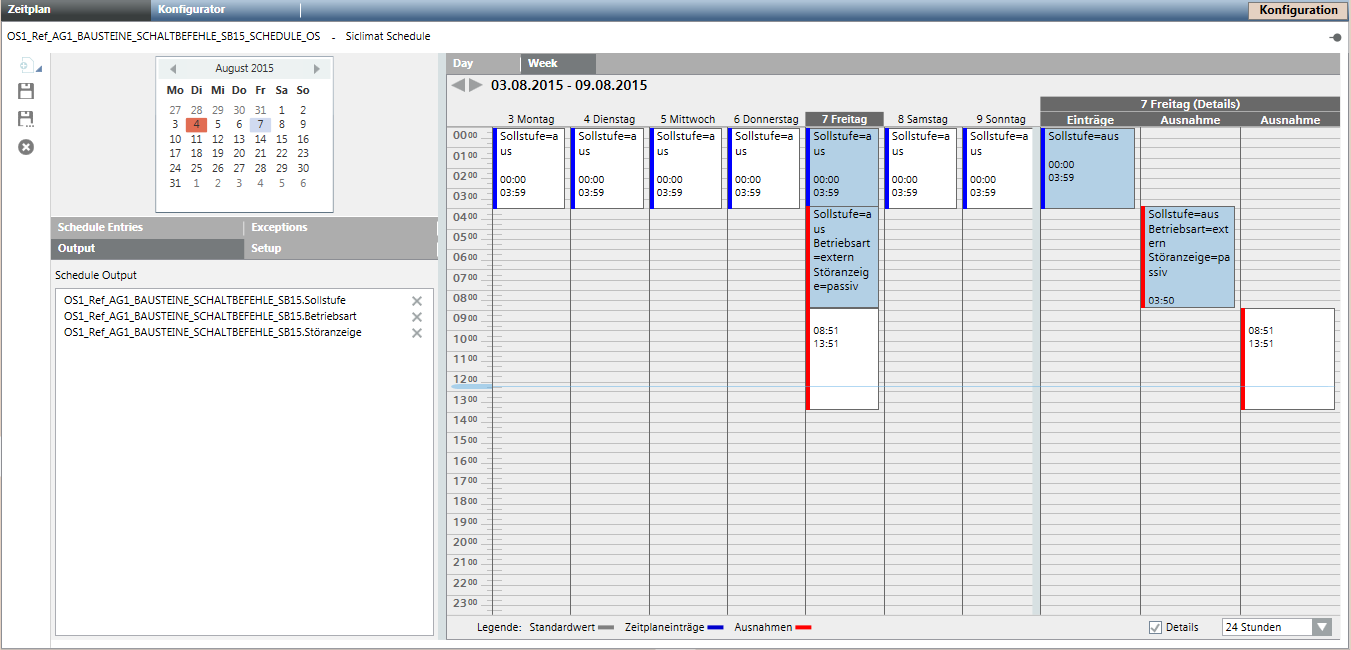This screenshot has height=650, width=1351.
Task: Click the round delete X icon
Action: pos(26,147)
